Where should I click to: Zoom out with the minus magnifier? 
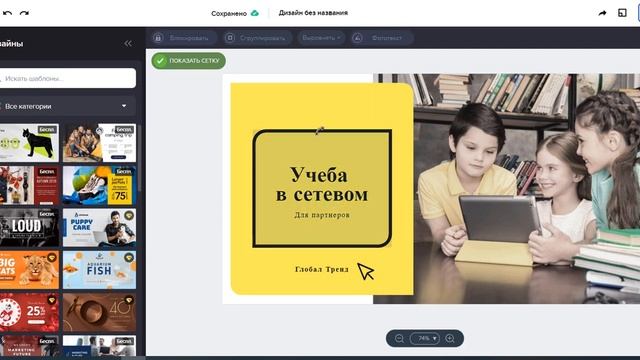pos(400,339)
